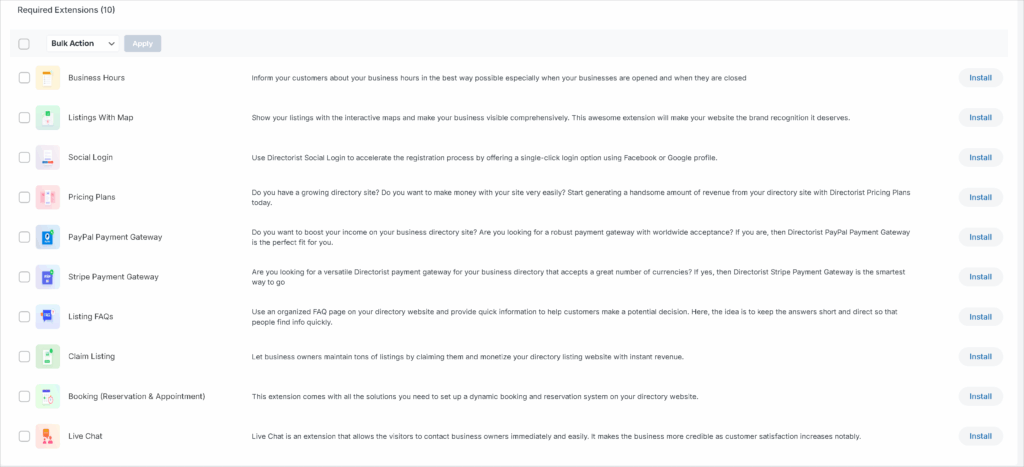Select the Social Login row checkbox
This screenshot has width=1024, height=467.
(24, 158)
